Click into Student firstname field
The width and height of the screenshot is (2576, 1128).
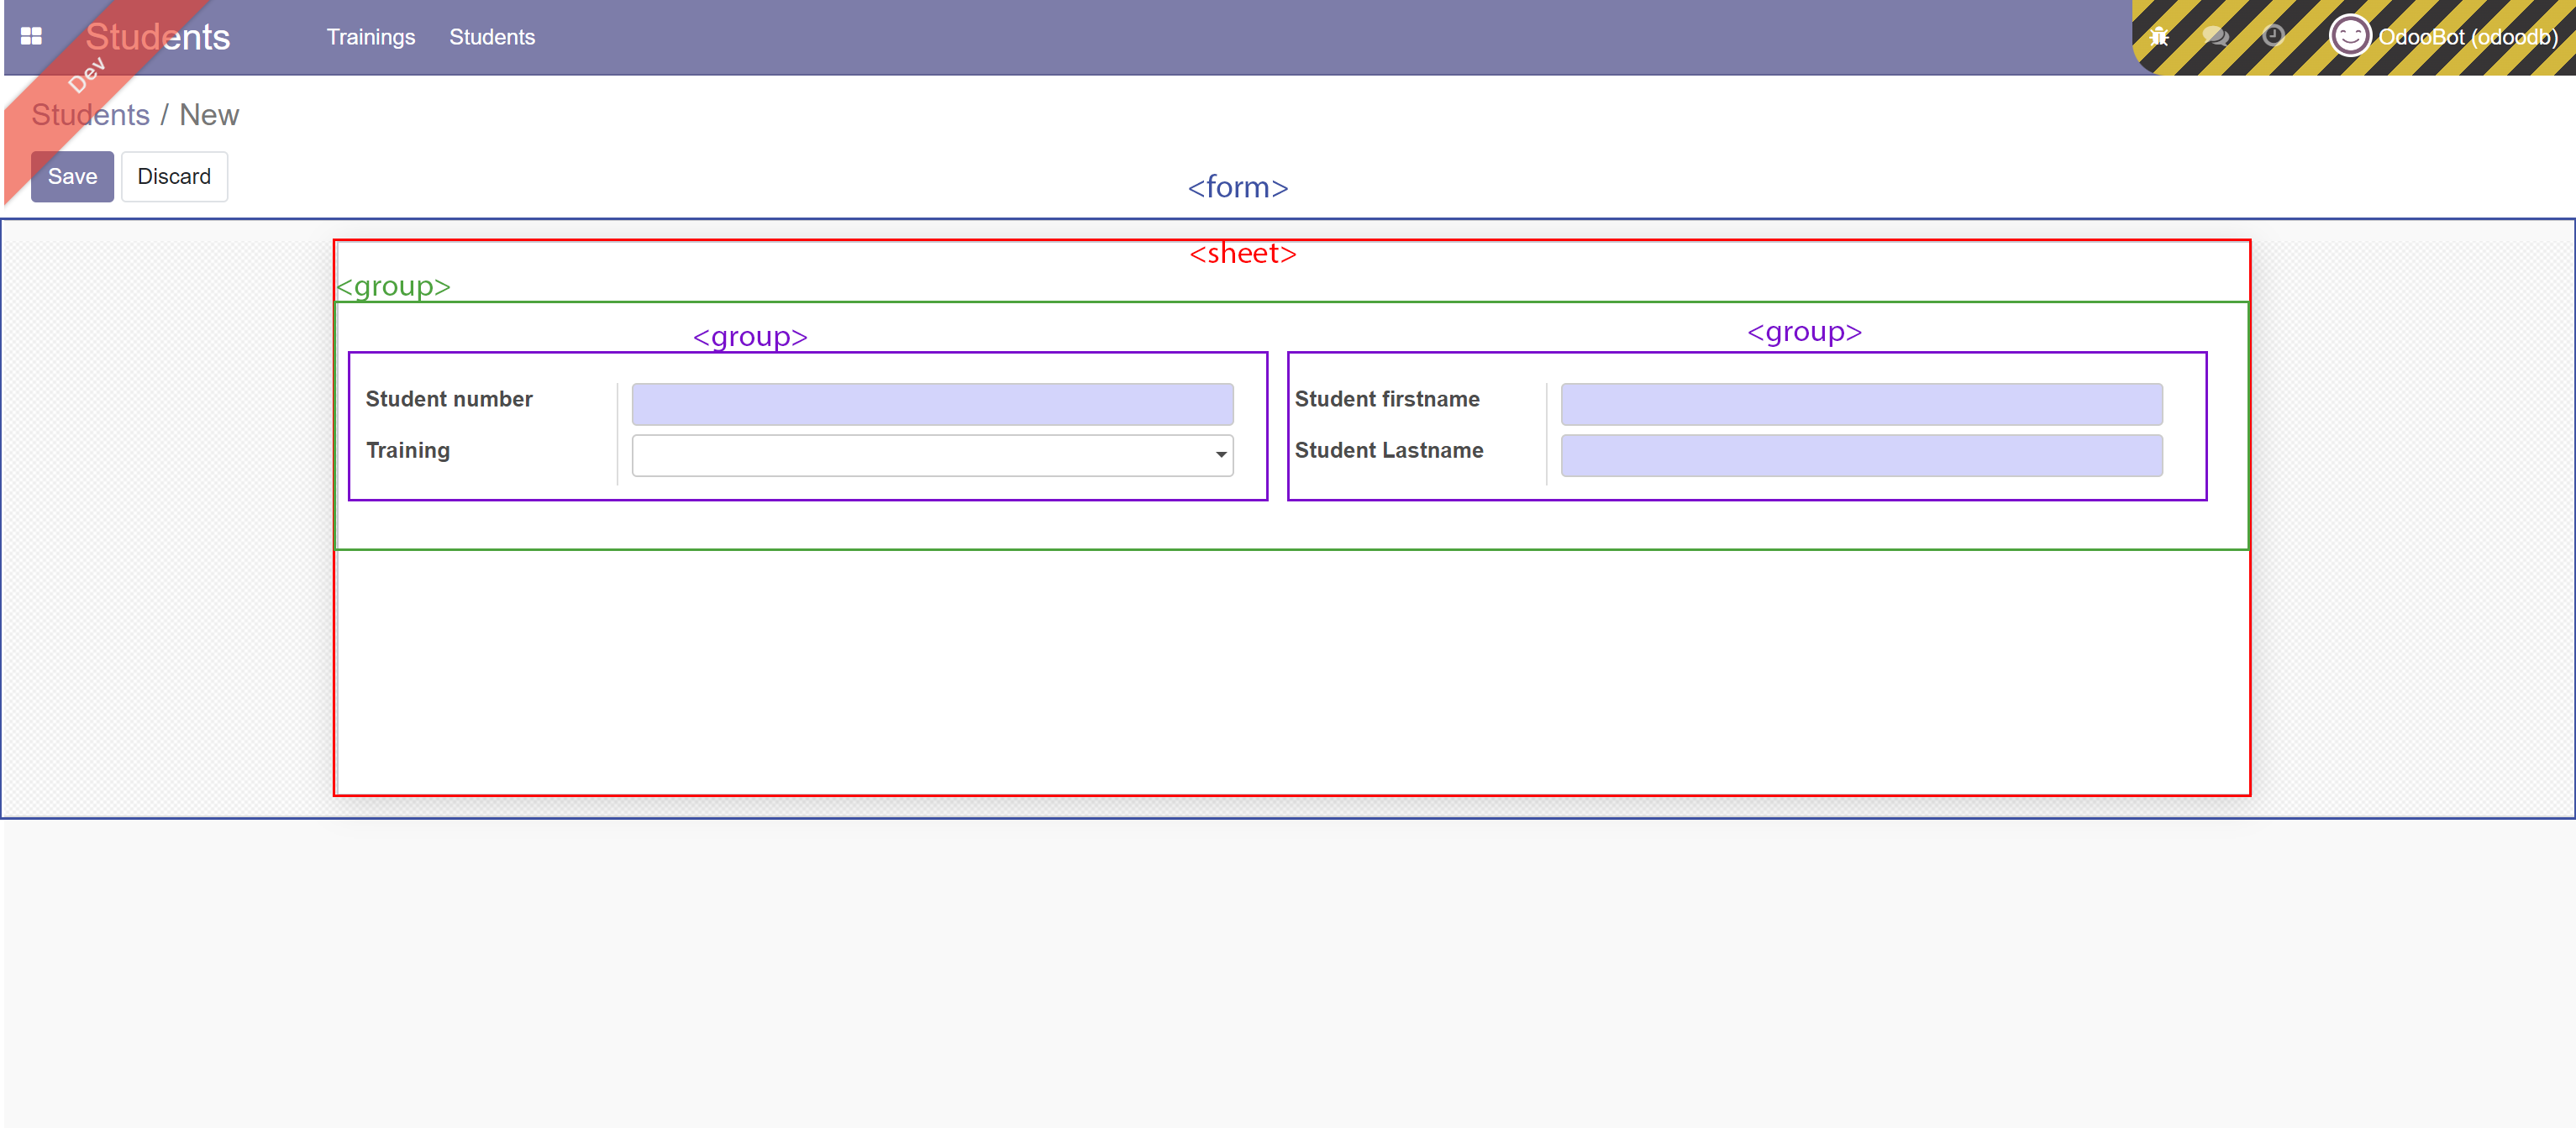(1861, 405)
